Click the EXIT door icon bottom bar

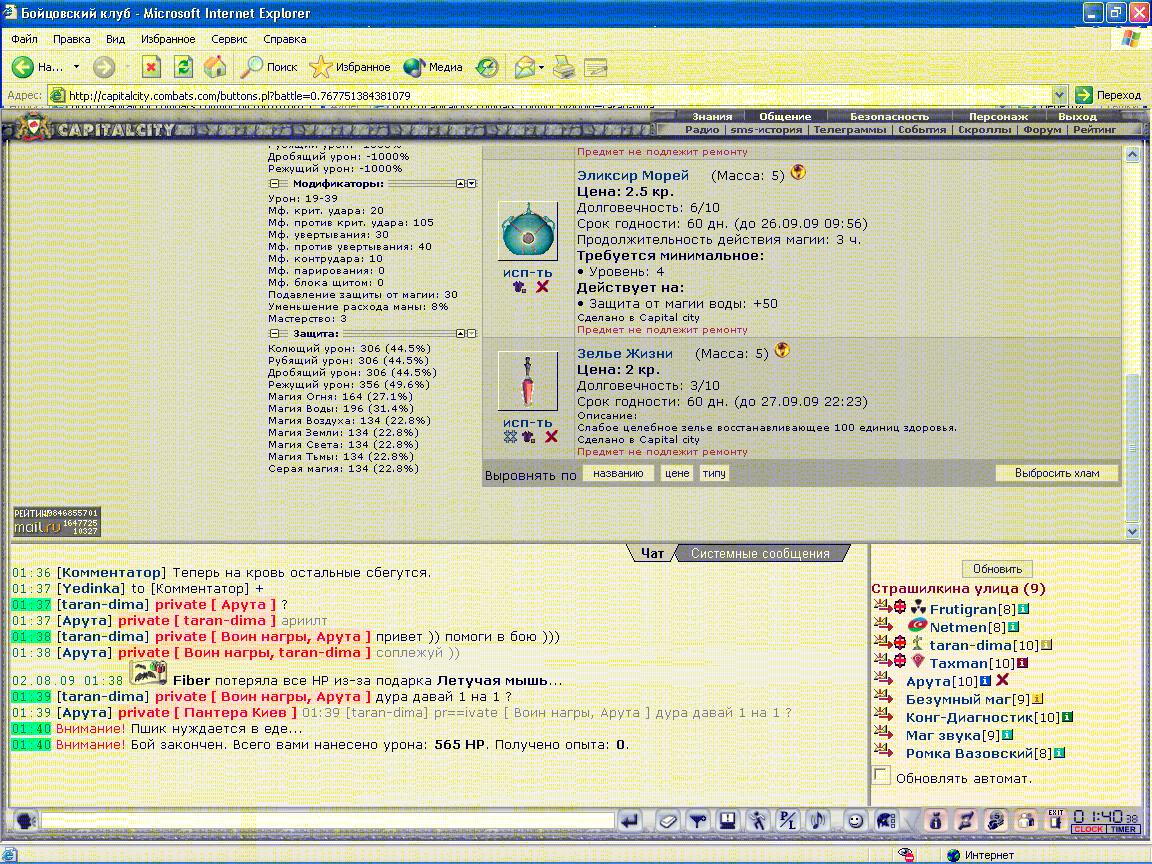point(1056,819)
